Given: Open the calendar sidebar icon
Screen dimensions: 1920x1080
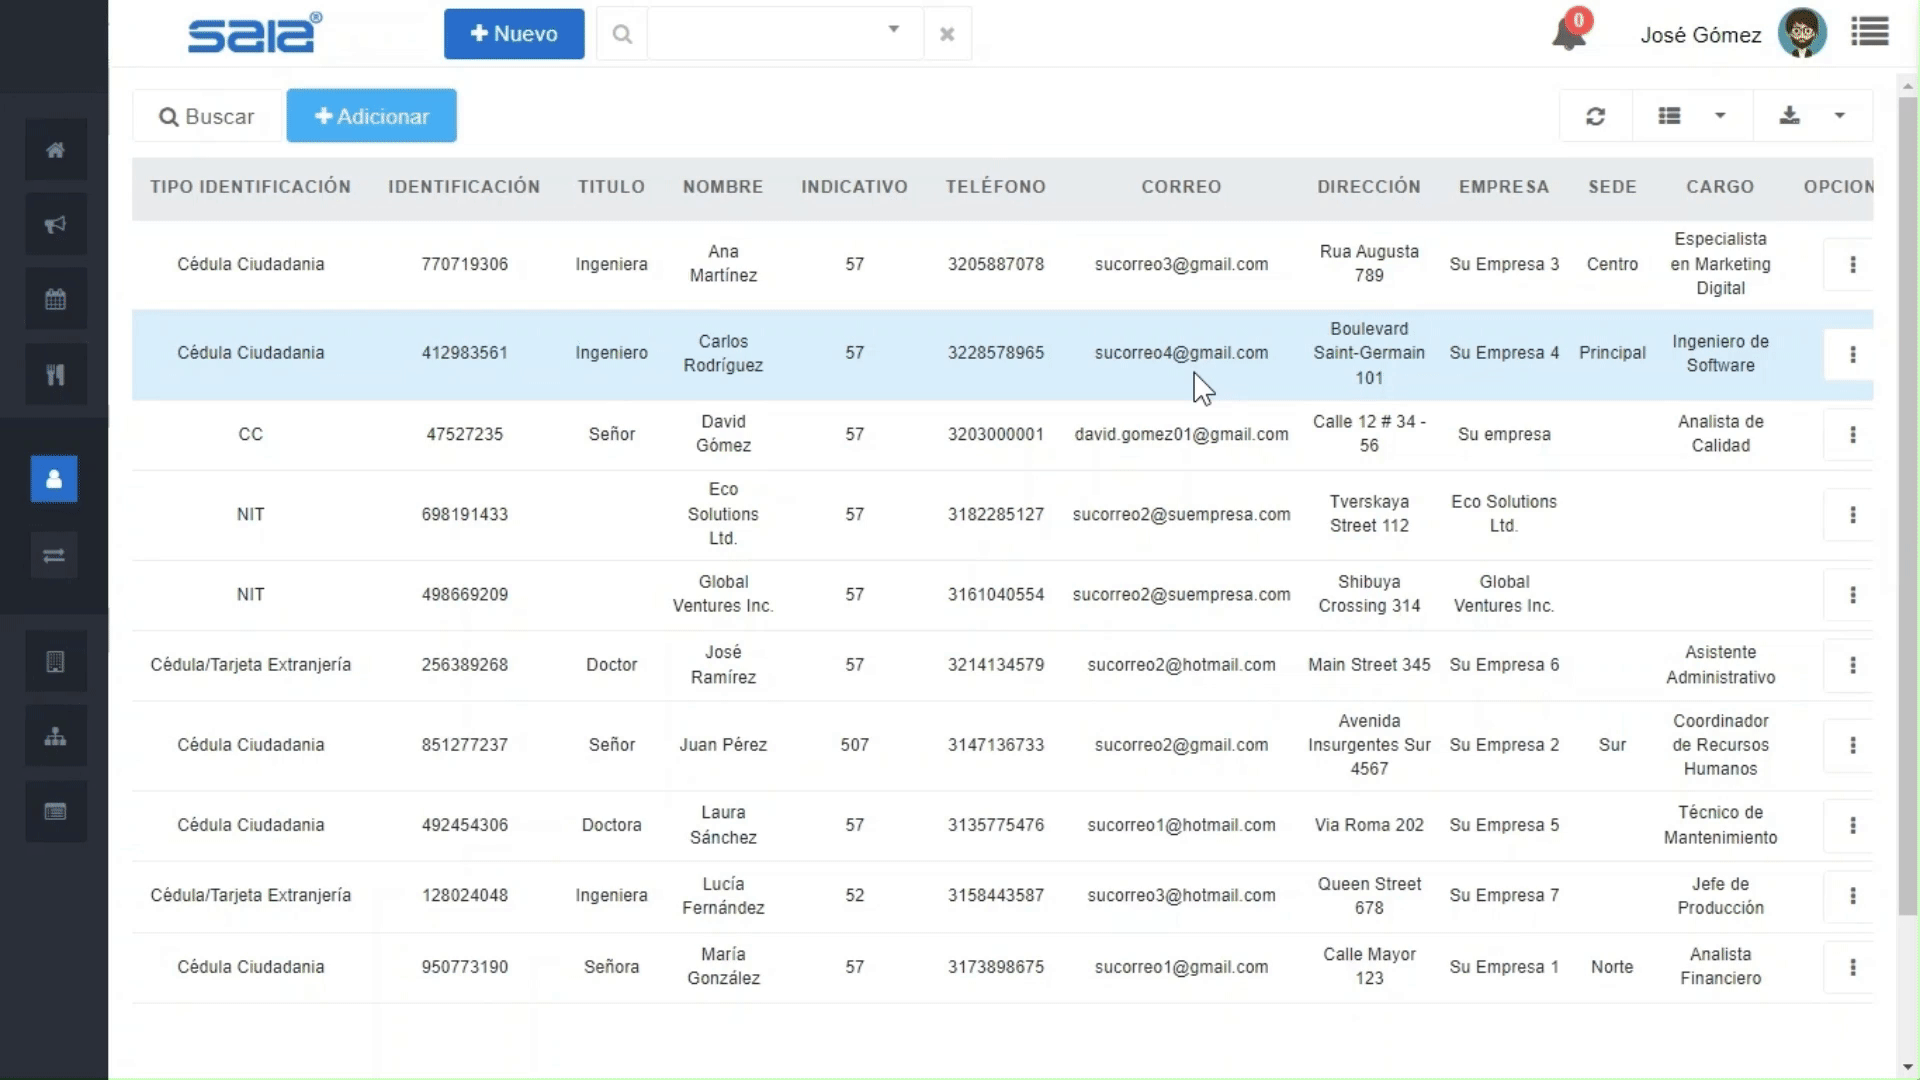Looking at the screenshot, I should 55,299.
